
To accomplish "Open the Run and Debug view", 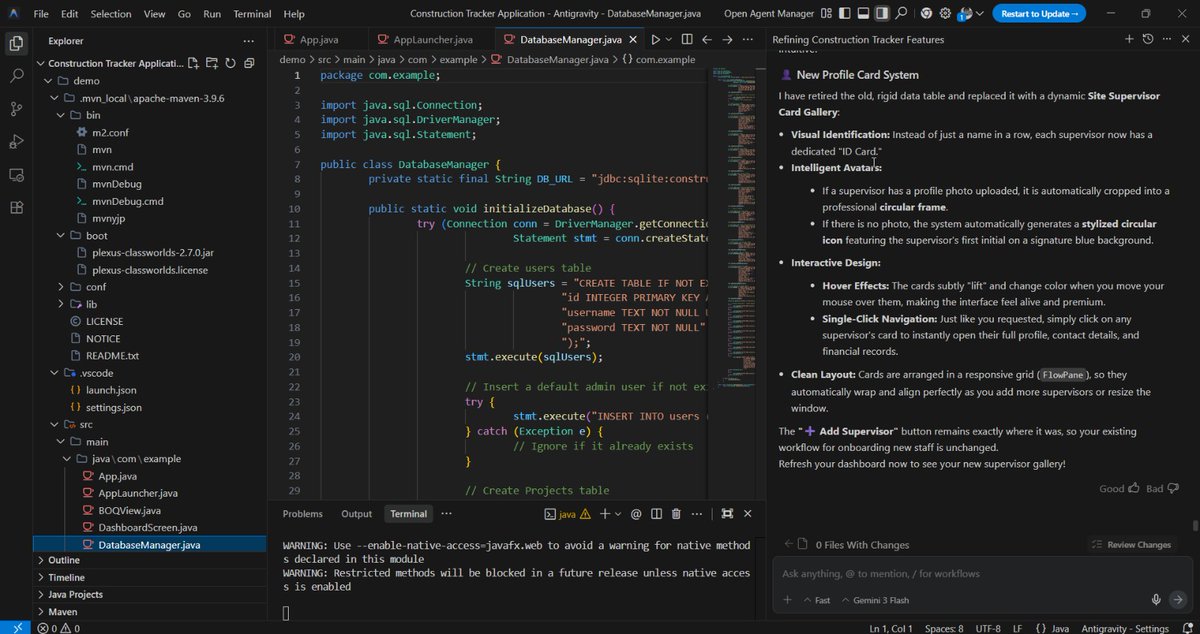I will point(16,141).
